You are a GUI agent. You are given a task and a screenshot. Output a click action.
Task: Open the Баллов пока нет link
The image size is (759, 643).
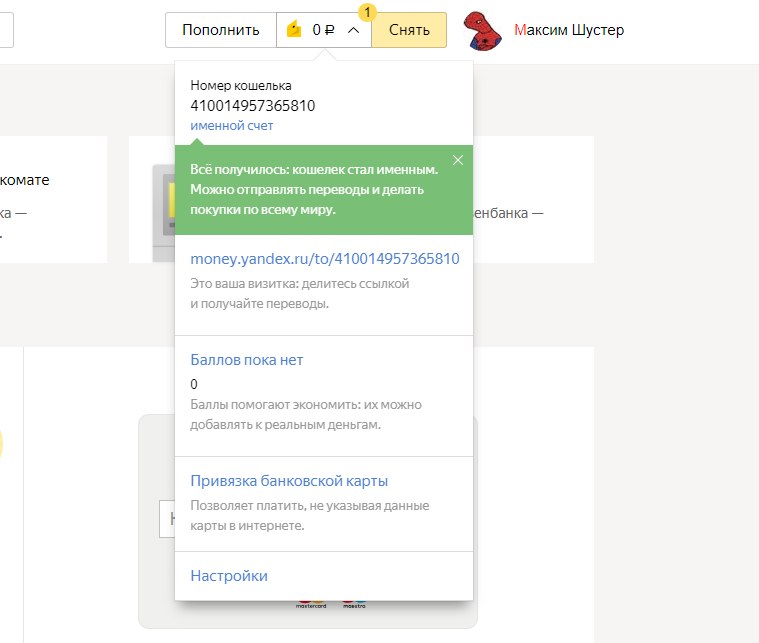[x=246, y=360]
